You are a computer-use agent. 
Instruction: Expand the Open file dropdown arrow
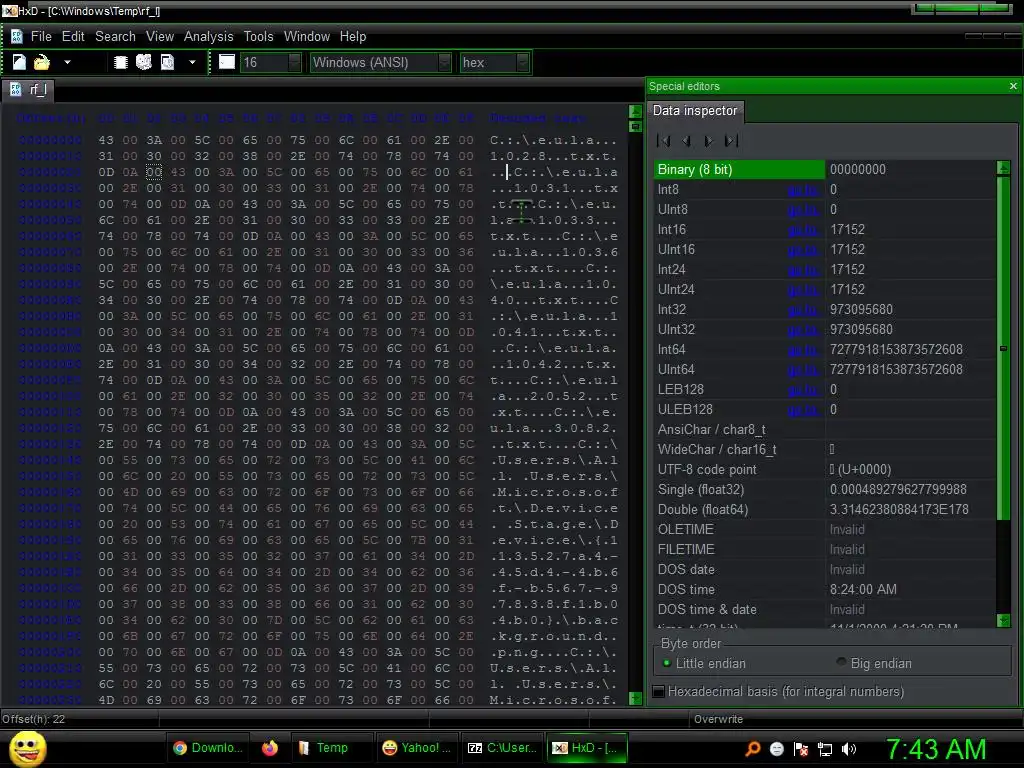click(67, 63)
